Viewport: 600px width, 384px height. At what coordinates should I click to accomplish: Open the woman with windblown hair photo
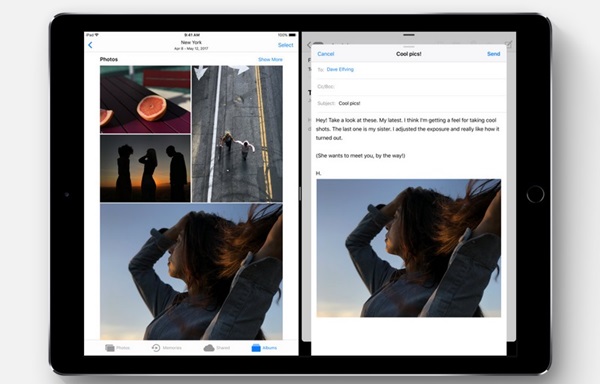tap(191, 272)
